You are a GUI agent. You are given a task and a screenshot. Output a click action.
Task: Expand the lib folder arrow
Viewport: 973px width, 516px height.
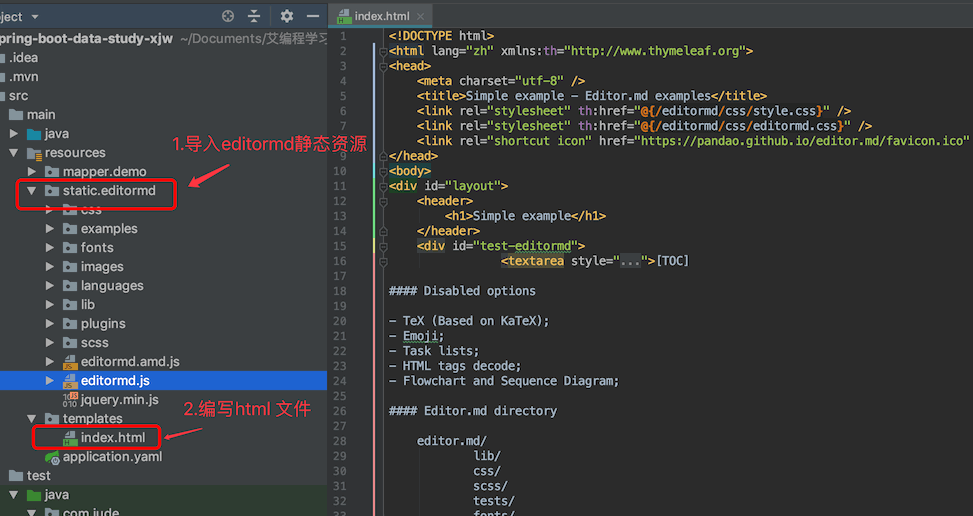50,305
